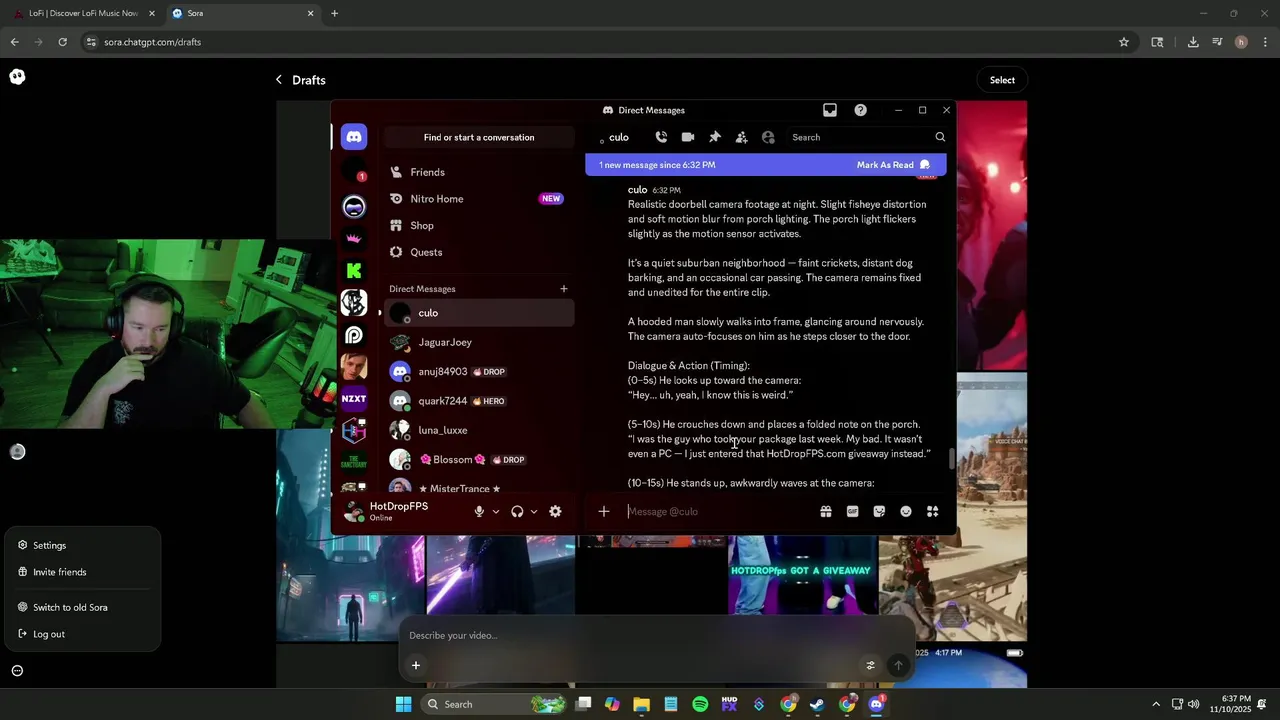Reload the Chrome page
Viewport: 1280px width, 720px height.
[62, 42]
